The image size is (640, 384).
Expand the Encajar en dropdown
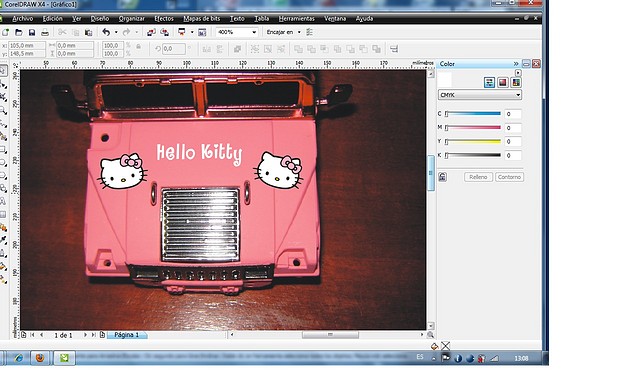click(x=299, y=32)
